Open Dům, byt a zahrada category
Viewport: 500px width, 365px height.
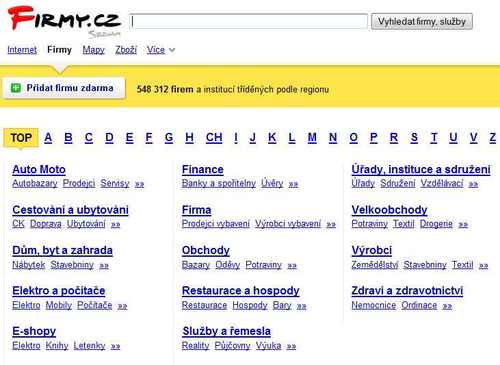tap(62, 250)
